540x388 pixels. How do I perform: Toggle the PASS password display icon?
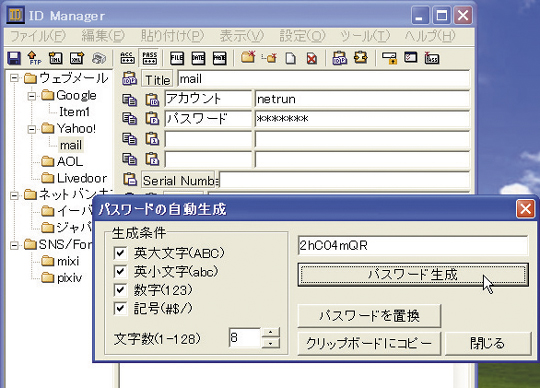[149, 58]
